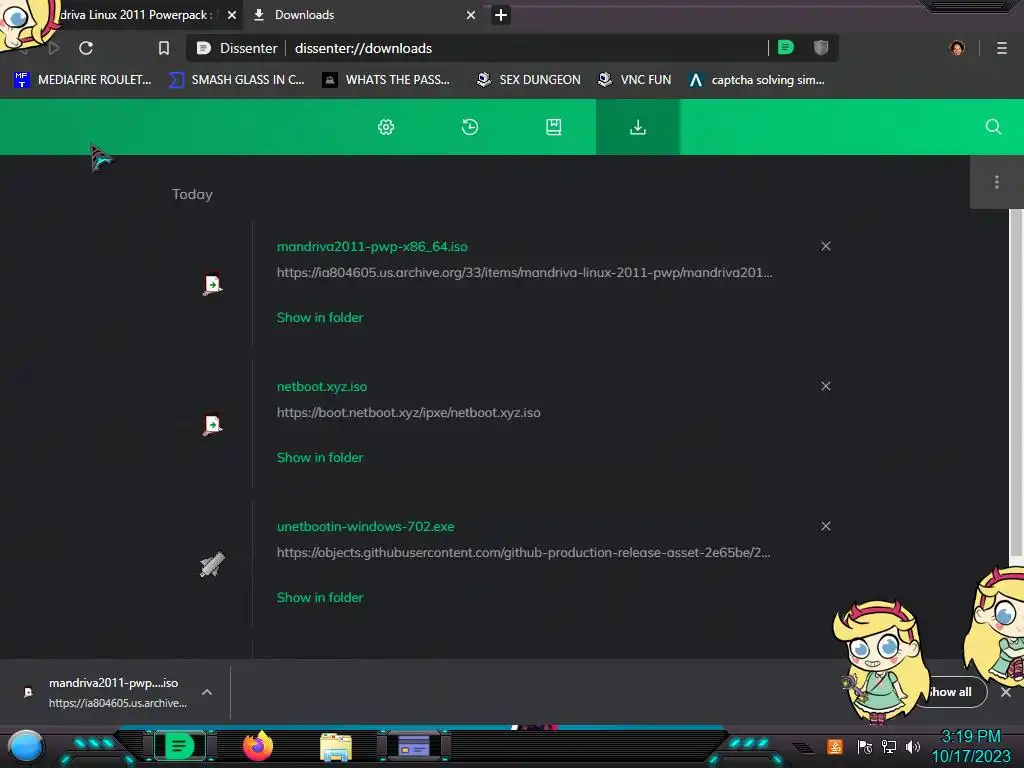1024x768 pixels.
Task: Close the bottom downloads shelf
Action: [1006, 692]
